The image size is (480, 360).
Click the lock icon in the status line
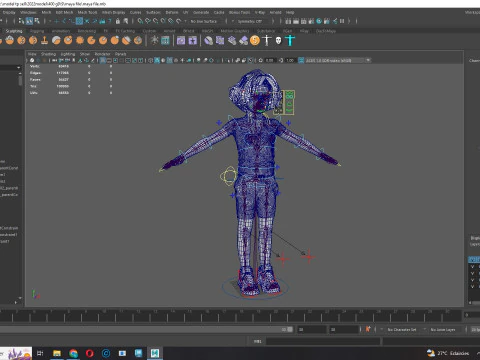point(118,21)
